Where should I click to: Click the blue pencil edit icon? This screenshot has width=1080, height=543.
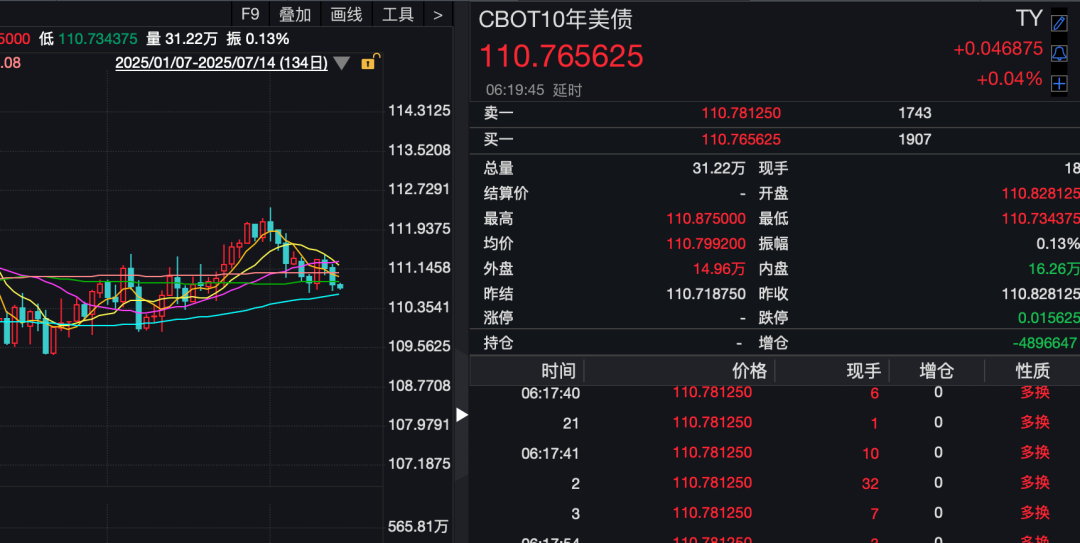pos(1059,23)
